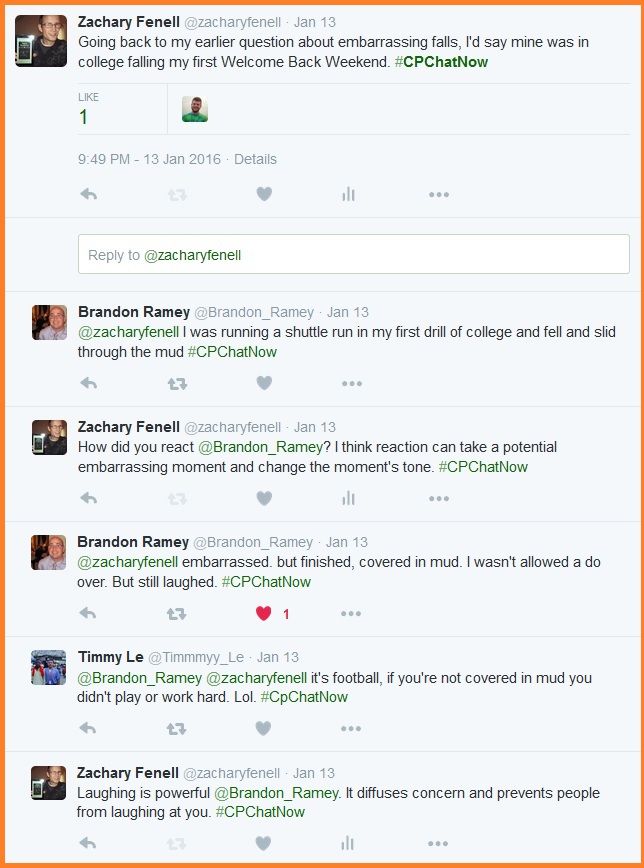
Task: Open more options on shuttle run tweet
Action: (x=351, y=383)
